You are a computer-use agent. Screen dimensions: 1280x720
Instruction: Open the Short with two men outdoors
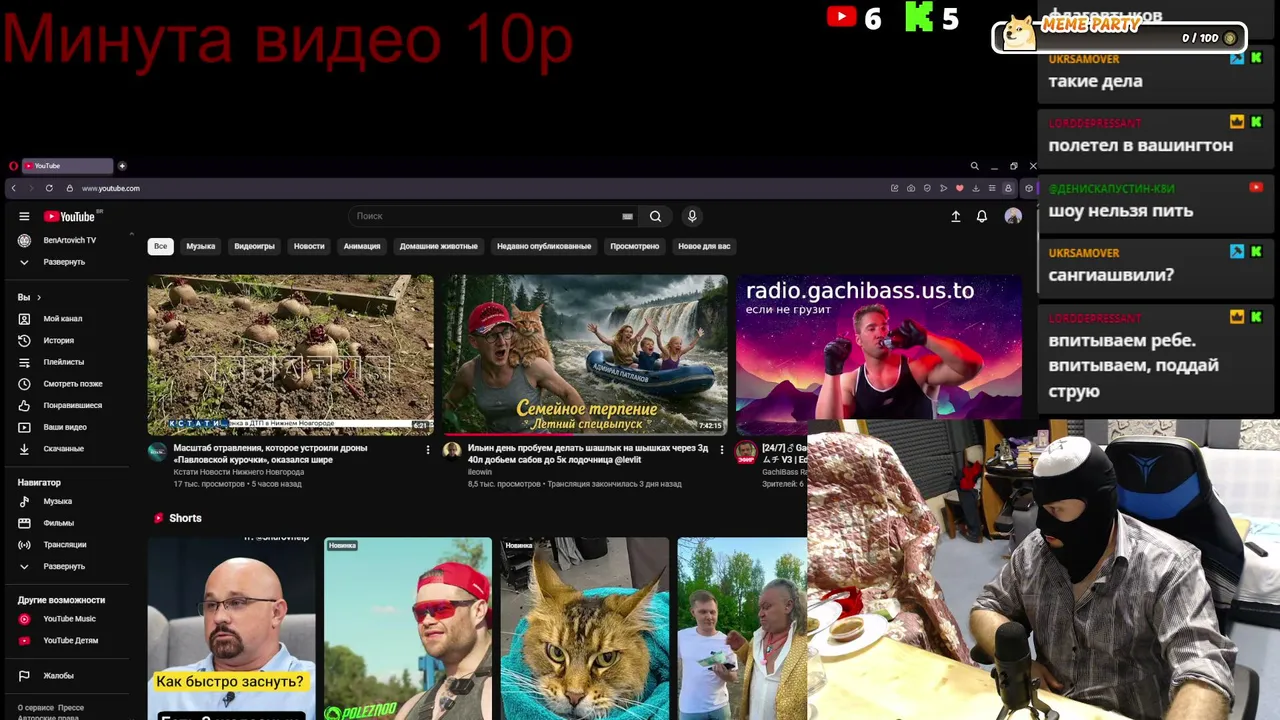point(742,628)
